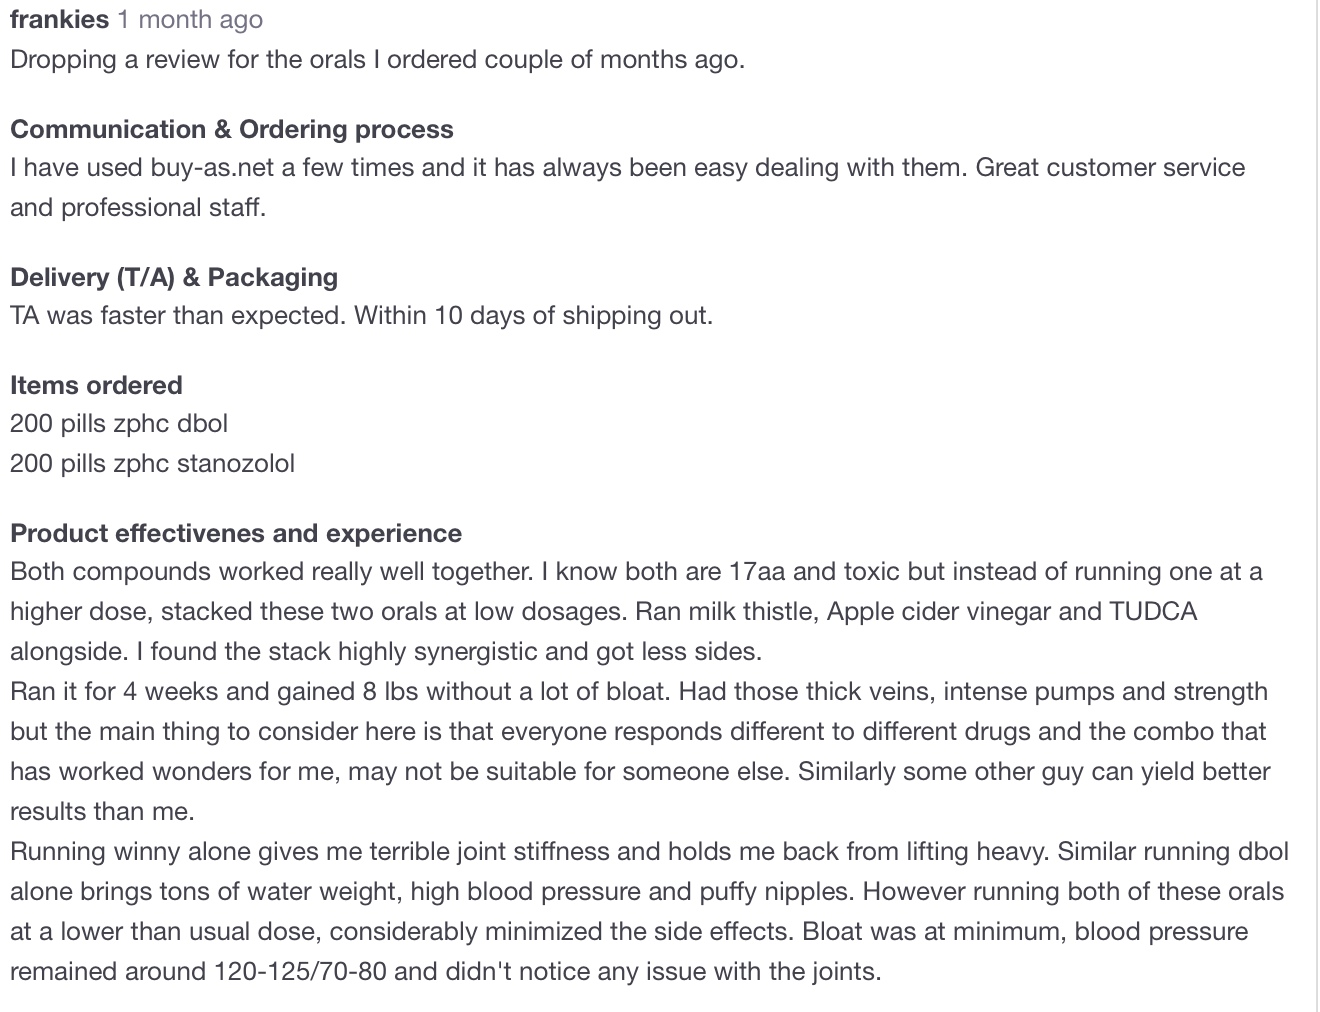The height and width of the screenshot is (1012, 1320).
Task: Click the "Items ordered" heading
Action: pos(96,385)
